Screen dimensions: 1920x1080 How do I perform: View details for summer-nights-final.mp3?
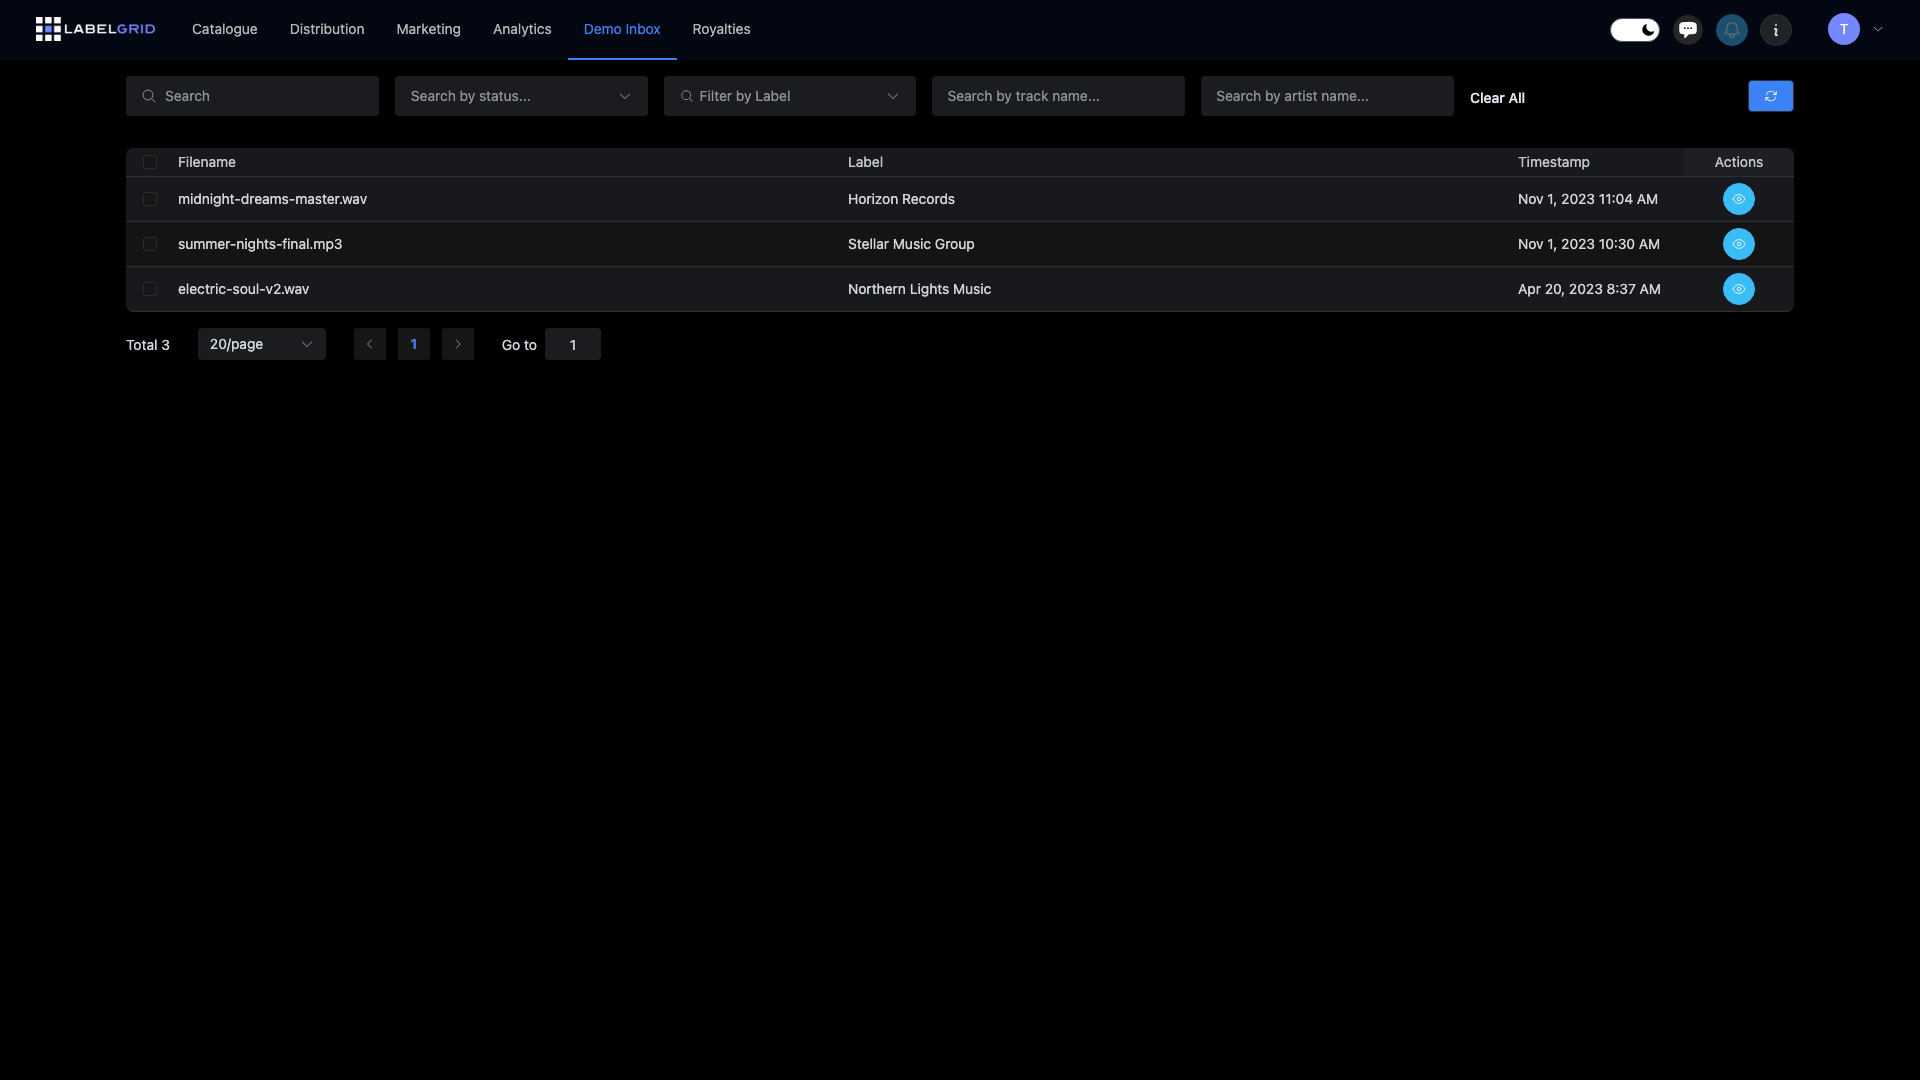tap(1738, 244)
